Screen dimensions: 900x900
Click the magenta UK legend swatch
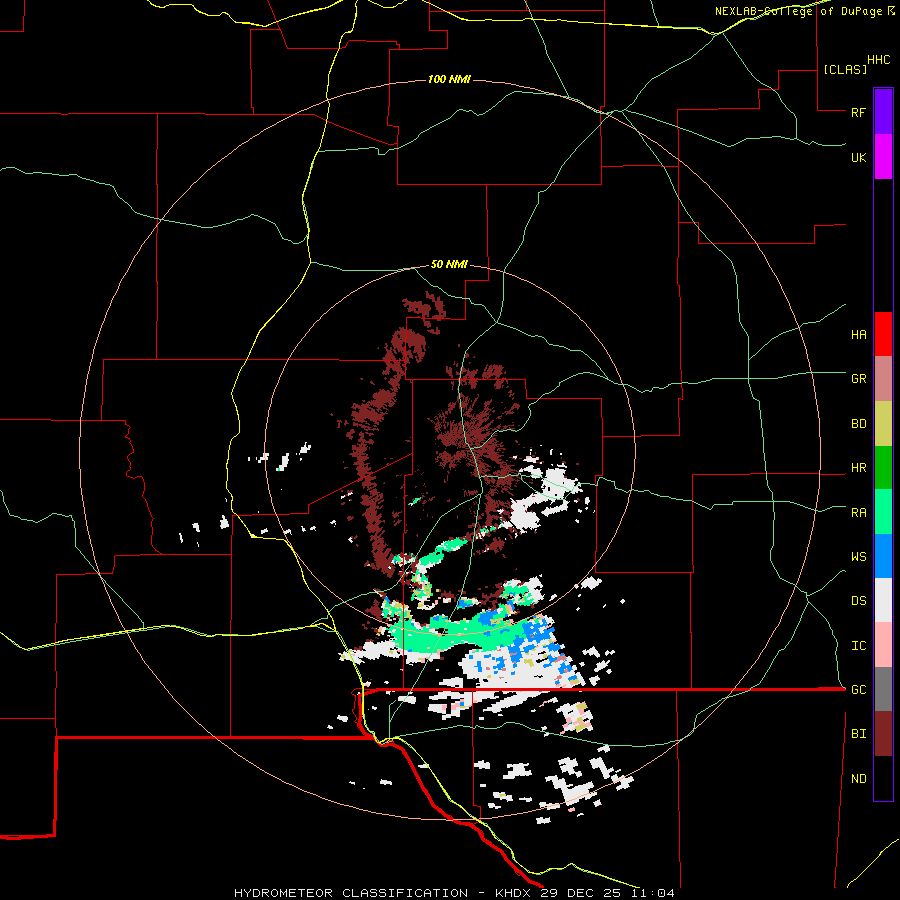point(883,157)
